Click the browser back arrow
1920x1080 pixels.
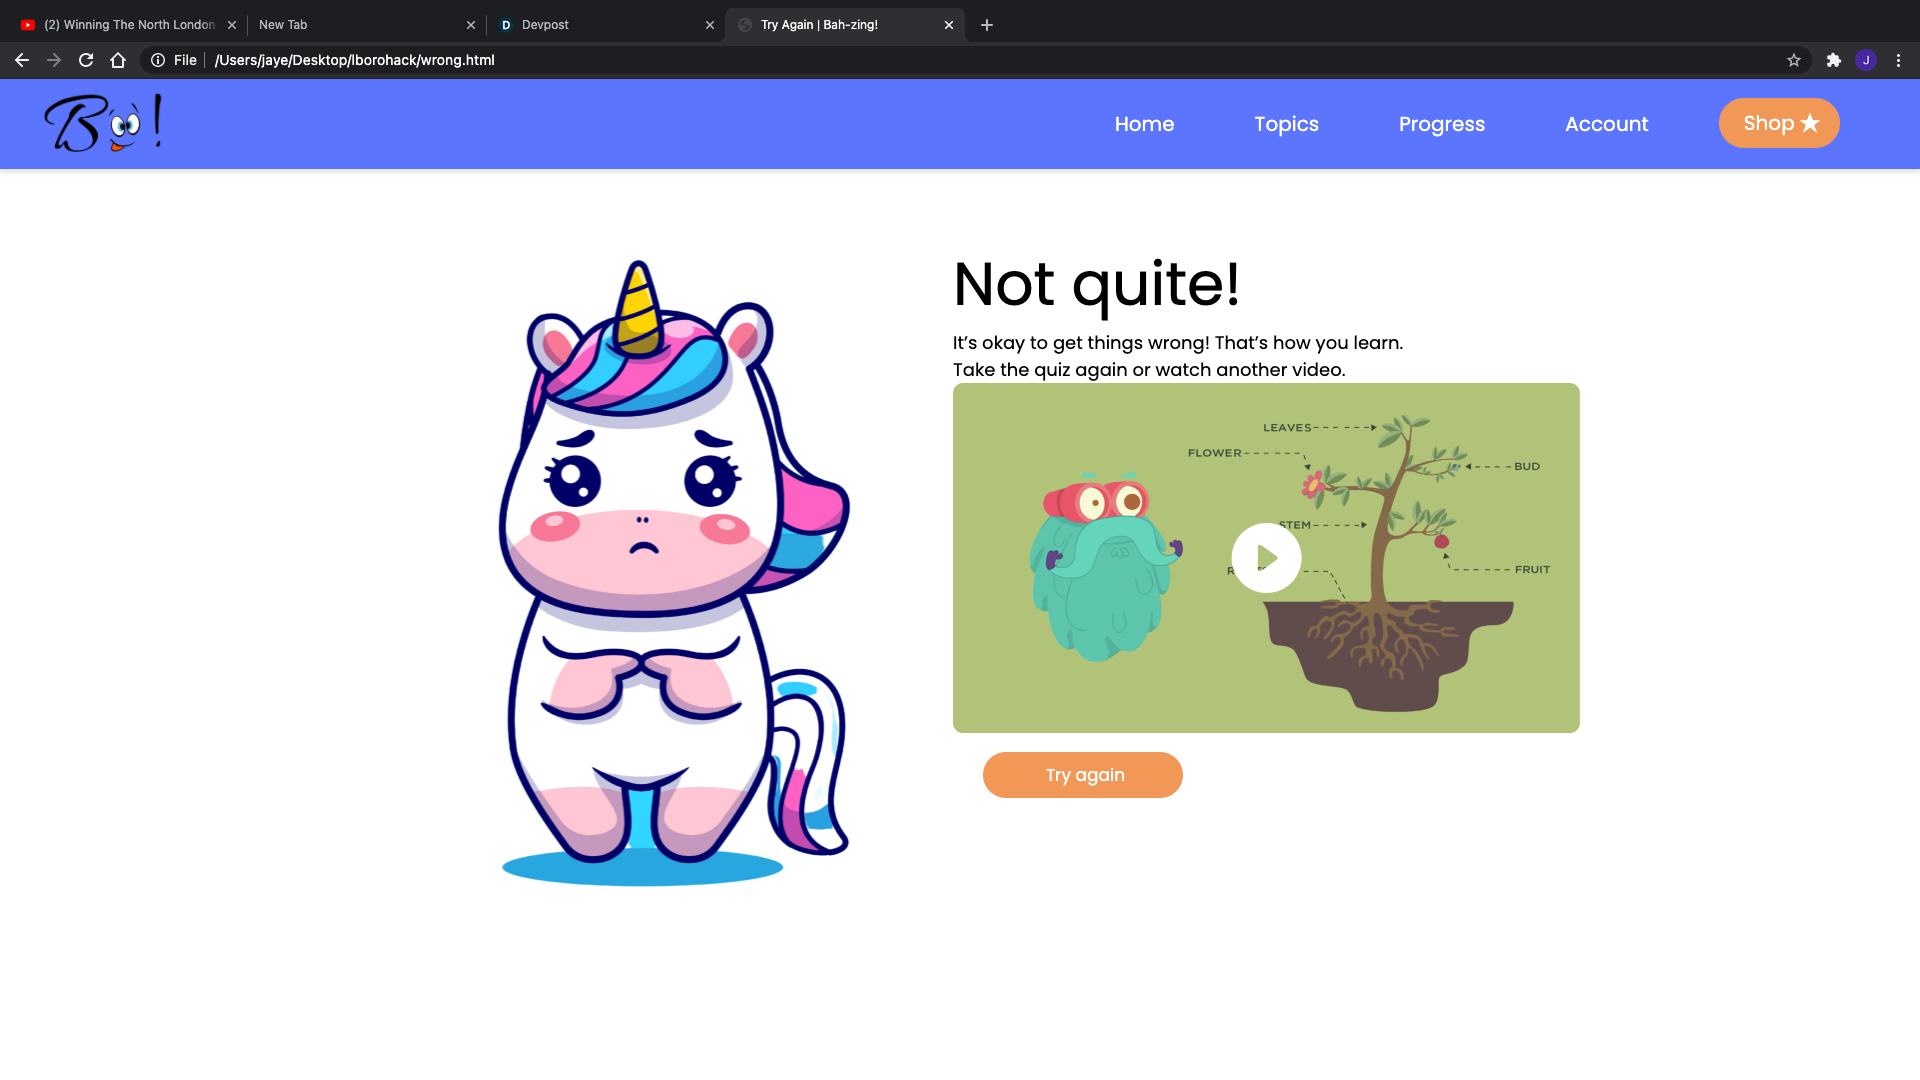[22, 60]
